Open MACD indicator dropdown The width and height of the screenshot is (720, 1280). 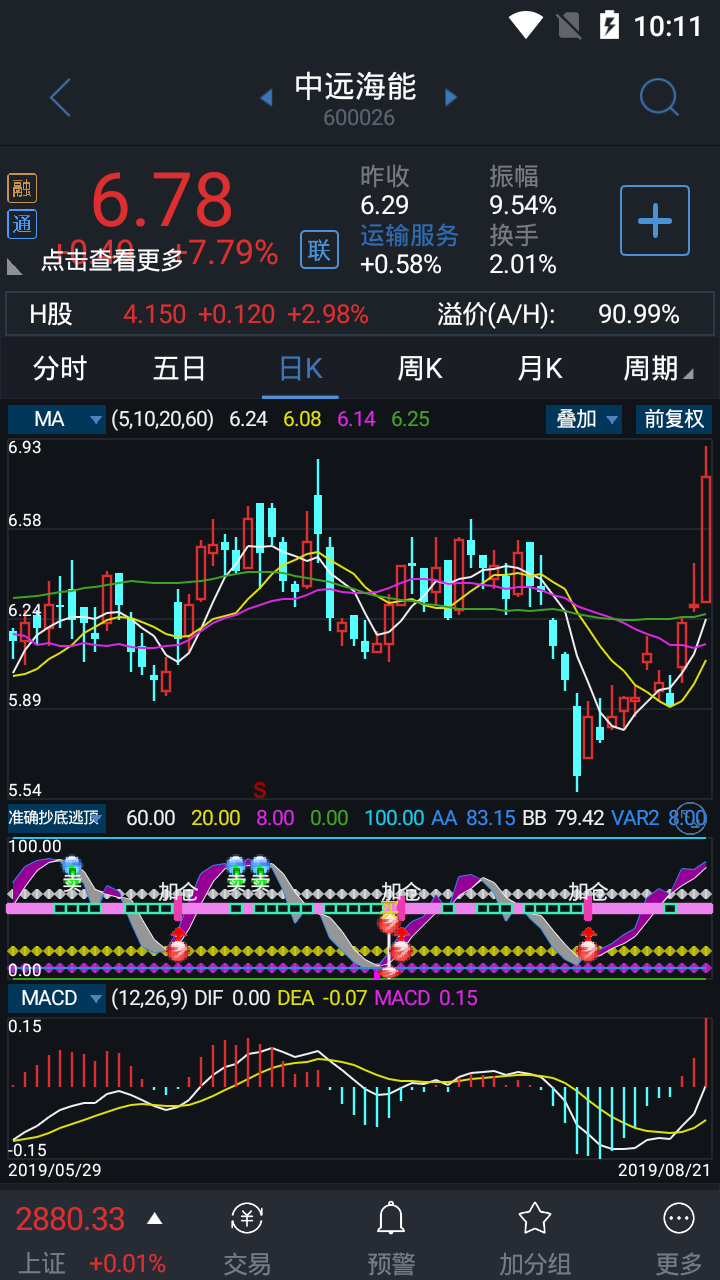[x=57, y=998]
